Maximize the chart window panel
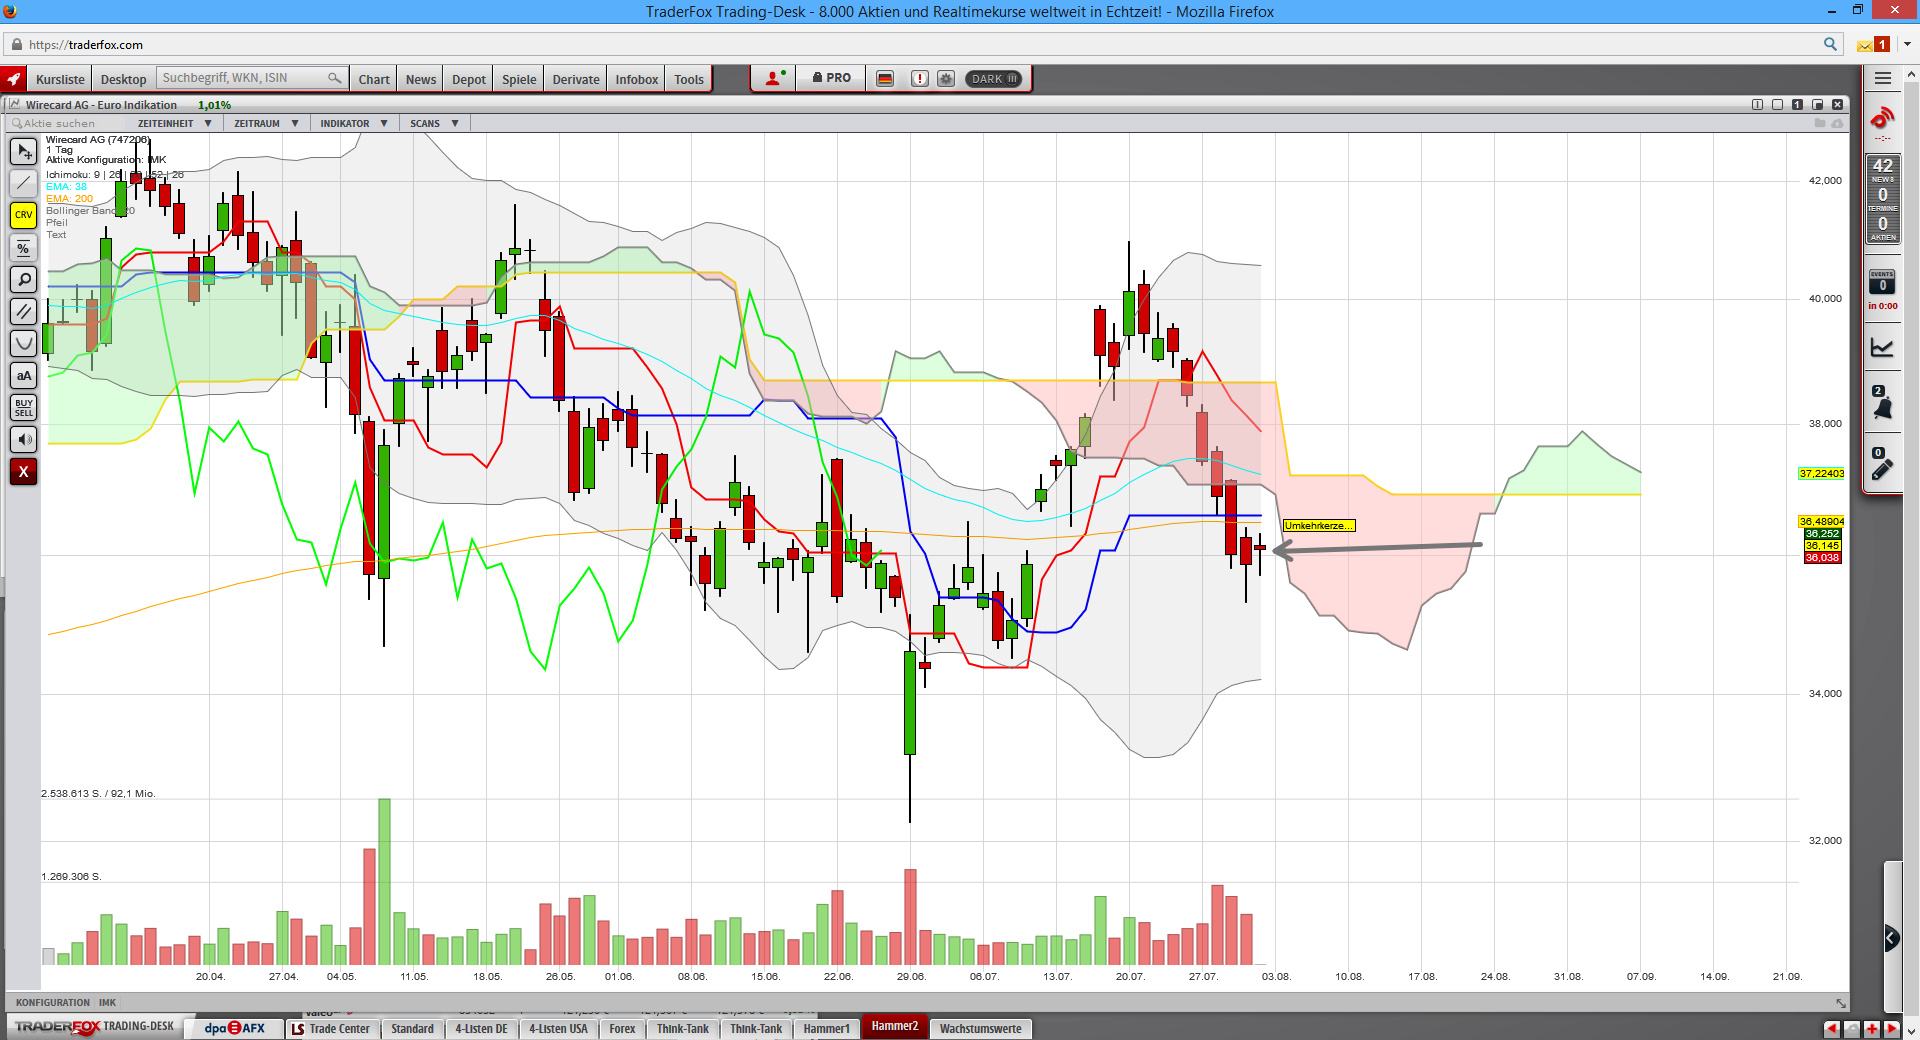Image resolution: width=1920 pixels, height=1040 pixels. (x=1817, y=104)
